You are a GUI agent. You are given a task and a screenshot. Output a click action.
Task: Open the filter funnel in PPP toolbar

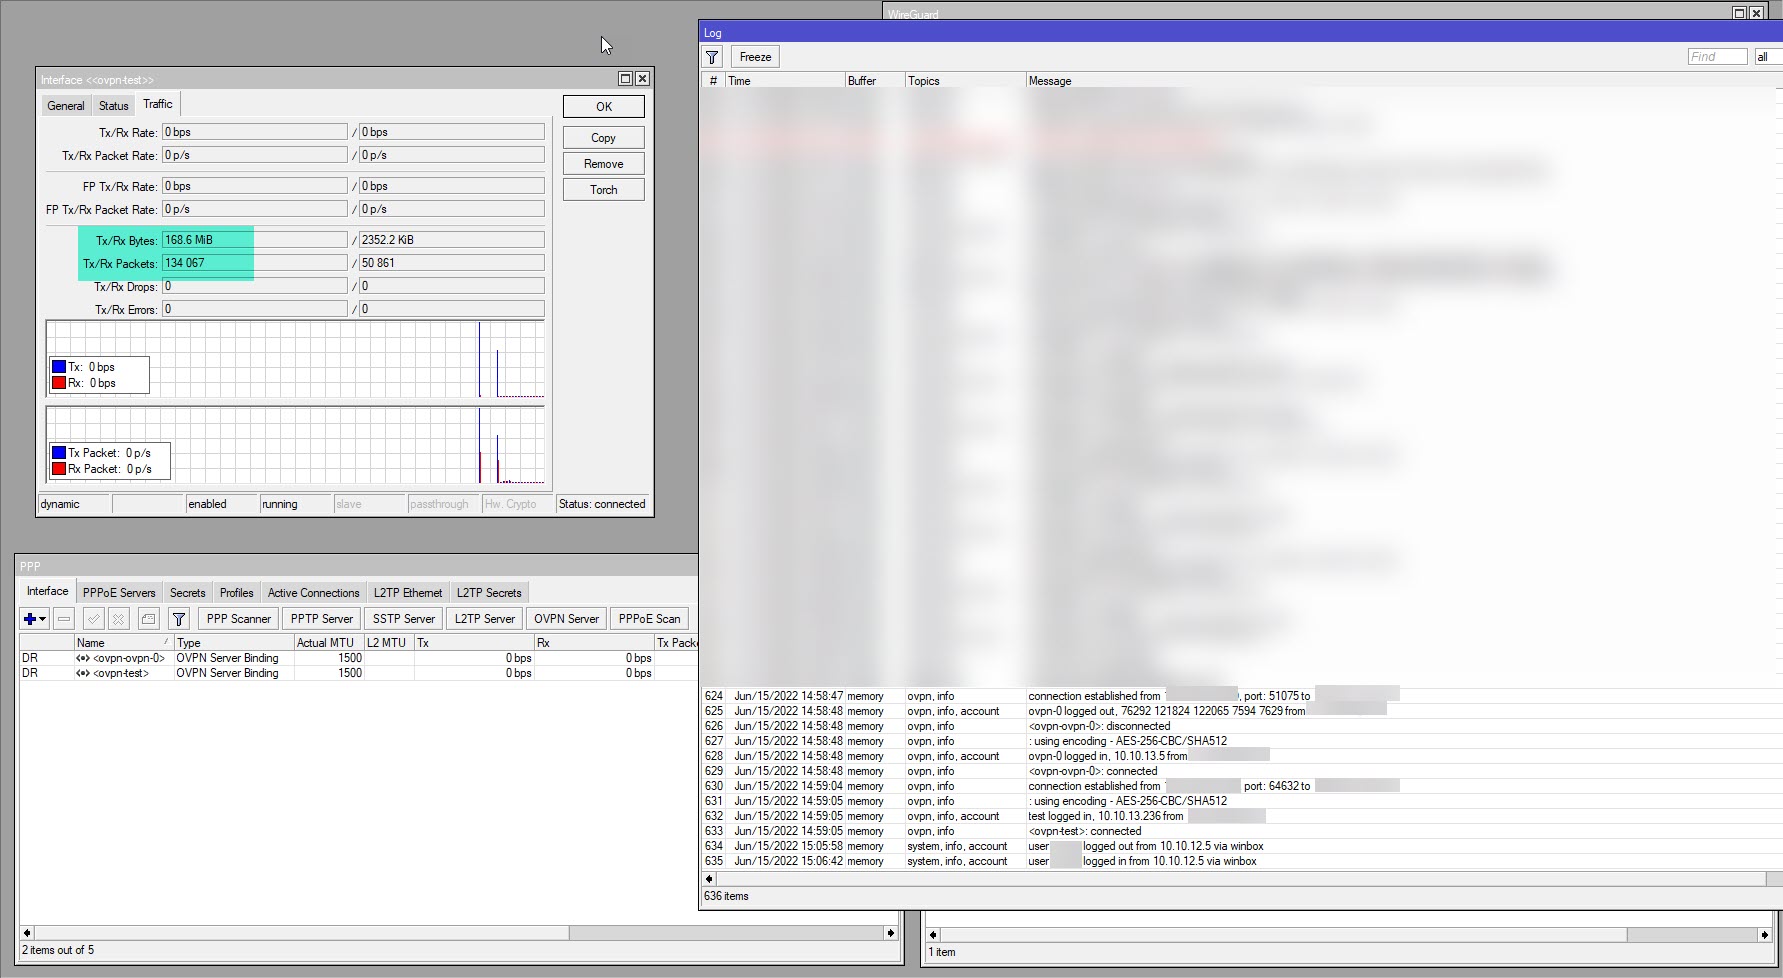[x=179, y=619]
